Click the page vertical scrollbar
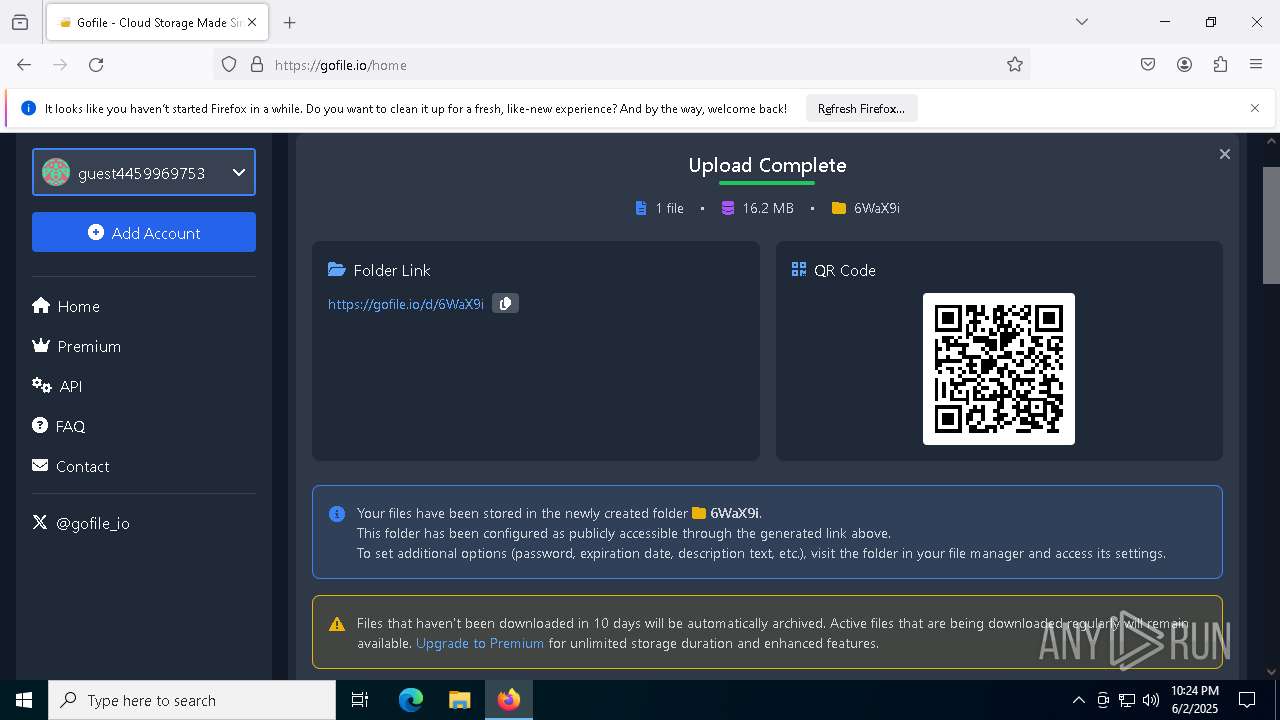 [1271, 225]
